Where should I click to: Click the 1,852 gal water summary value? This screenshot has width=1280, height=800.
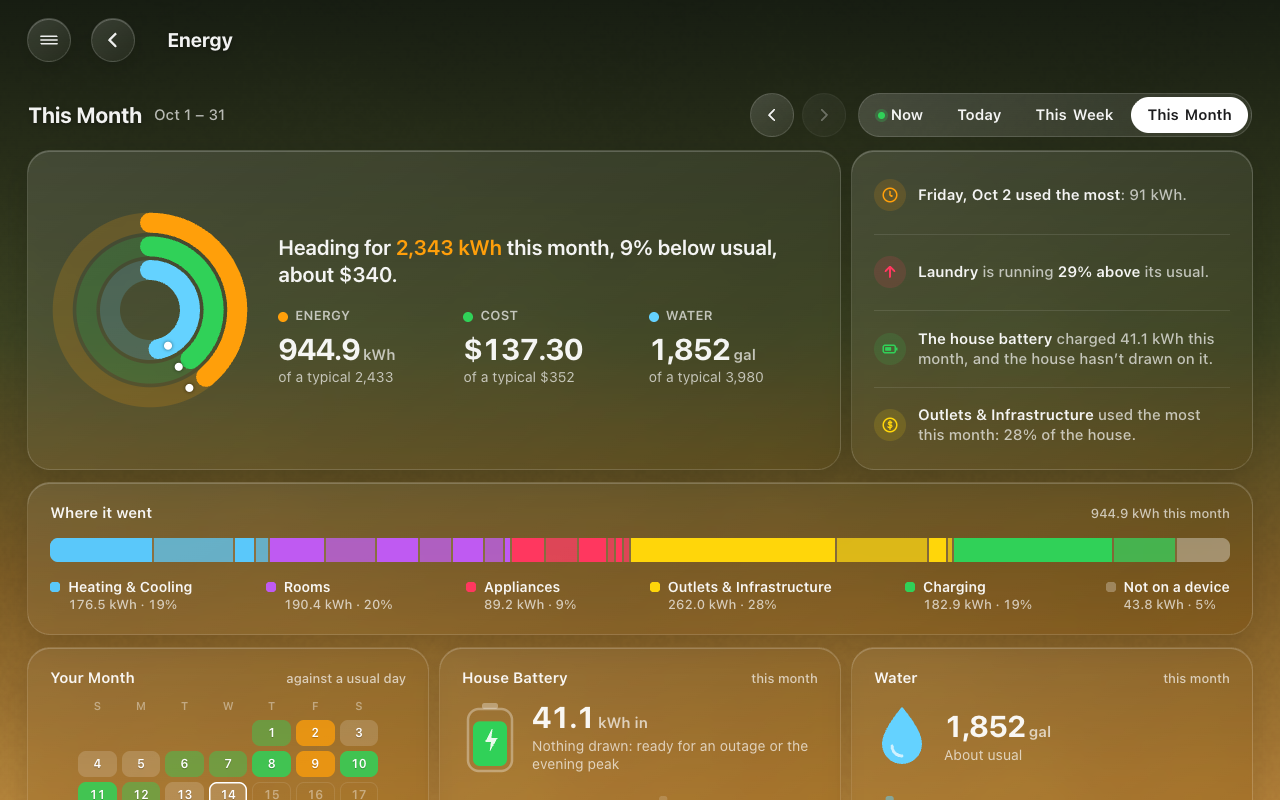tap(703, 350)
